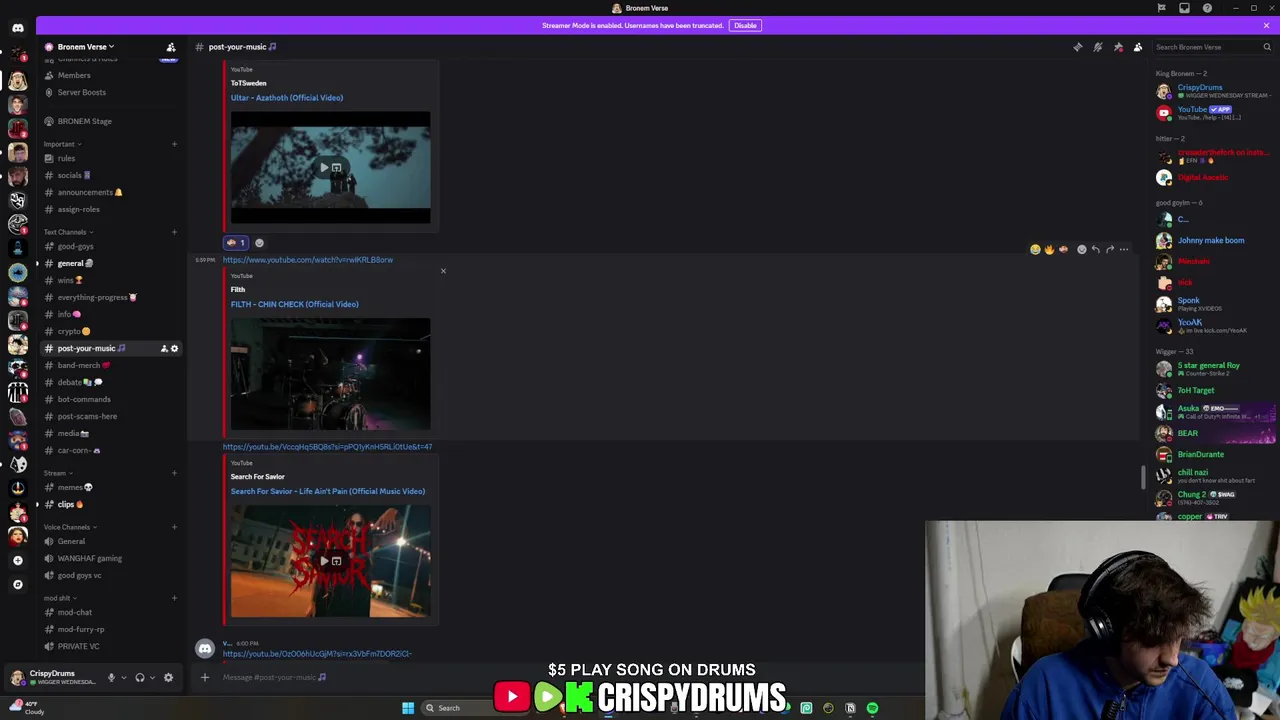
Task: Add a Server plus icon
Action: pyautogui.click(x=18, y=560)
